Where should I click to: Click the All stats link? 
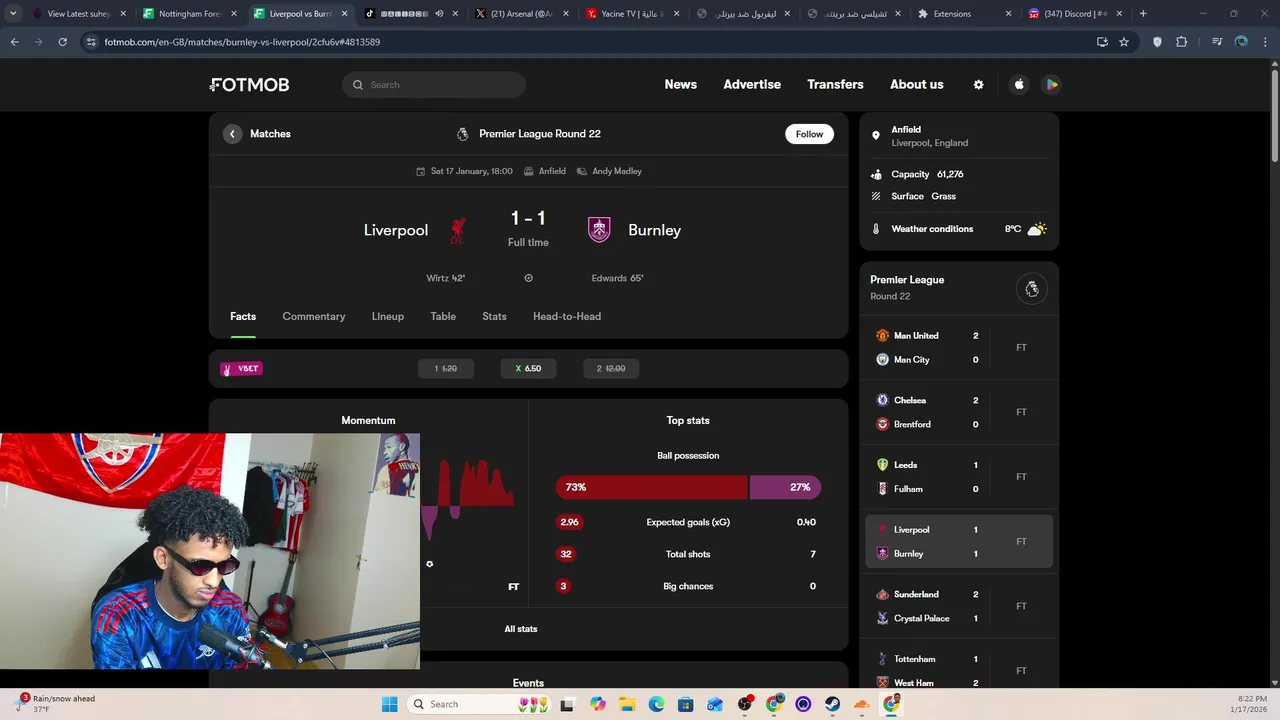521,629
